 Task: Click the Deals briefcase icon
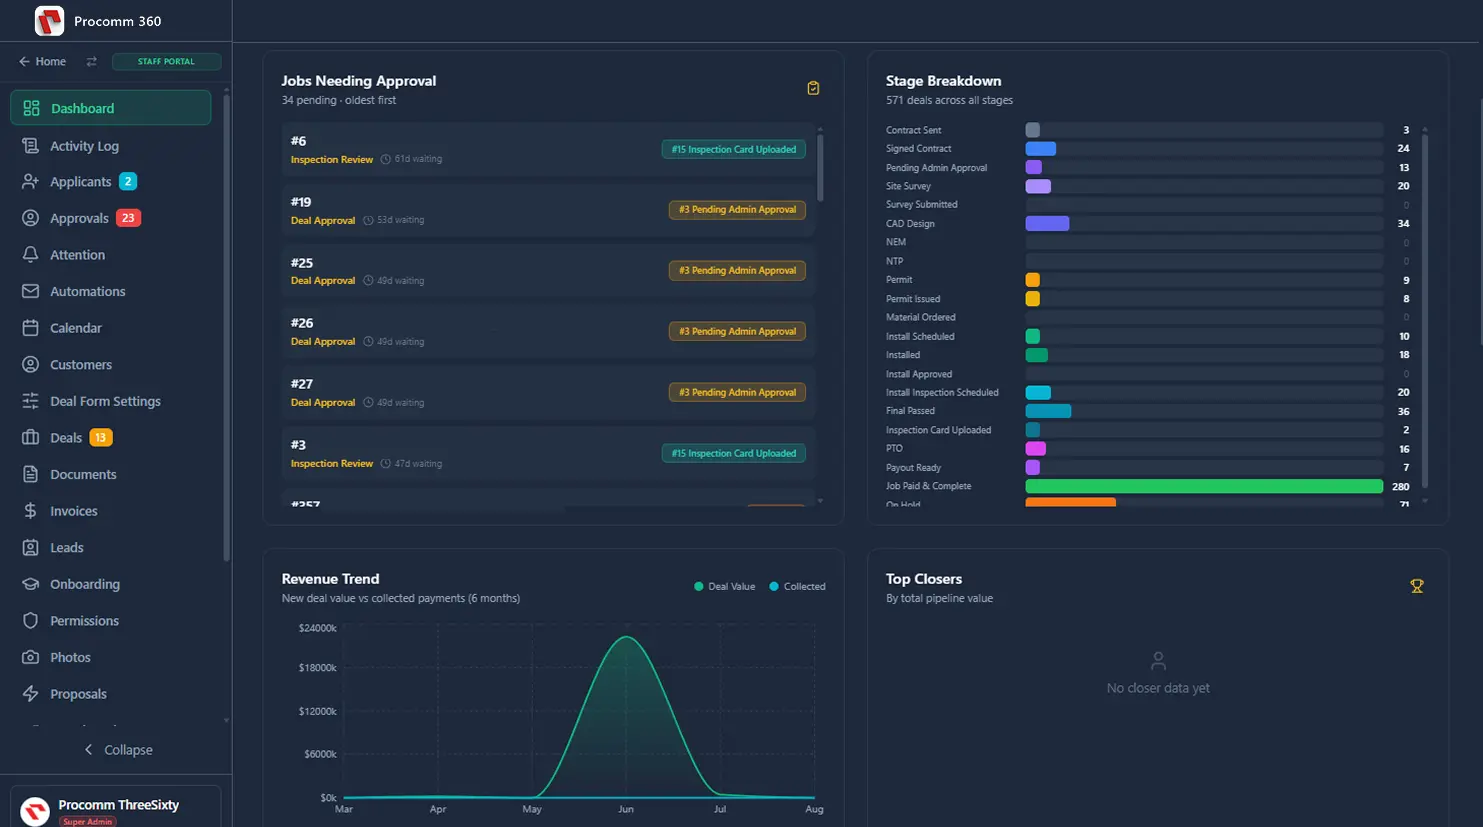click(x=30, y=438)
